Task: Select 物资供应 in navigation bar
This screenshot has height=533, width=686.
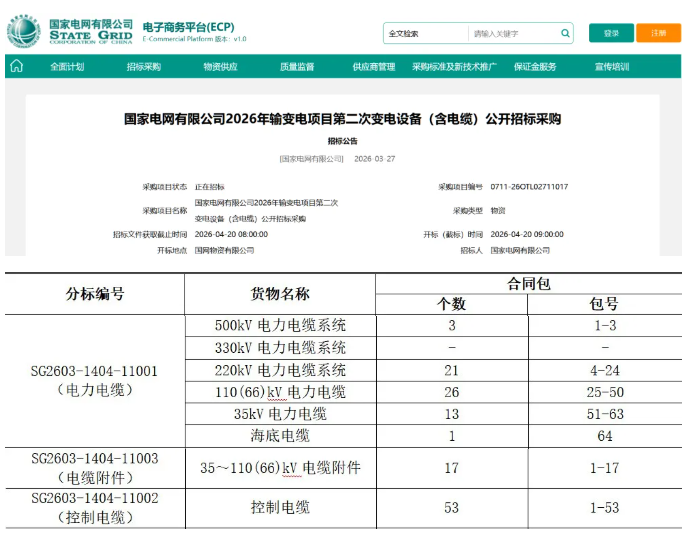Action: 220,67
